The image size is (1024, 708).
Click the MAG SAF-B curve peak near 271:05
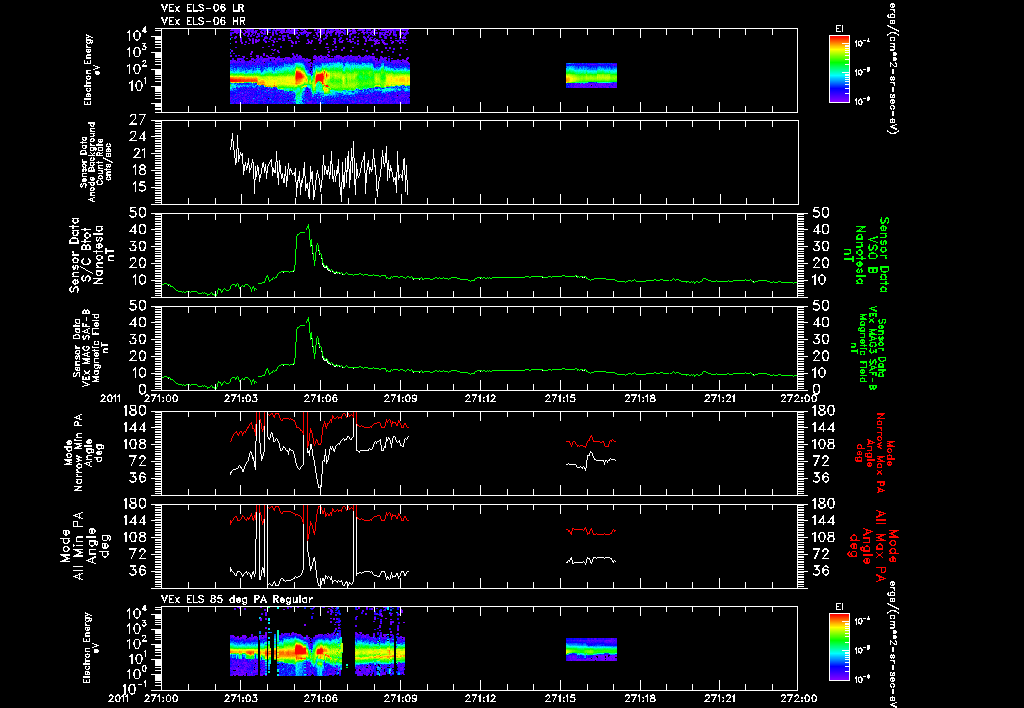click(308, 319)
